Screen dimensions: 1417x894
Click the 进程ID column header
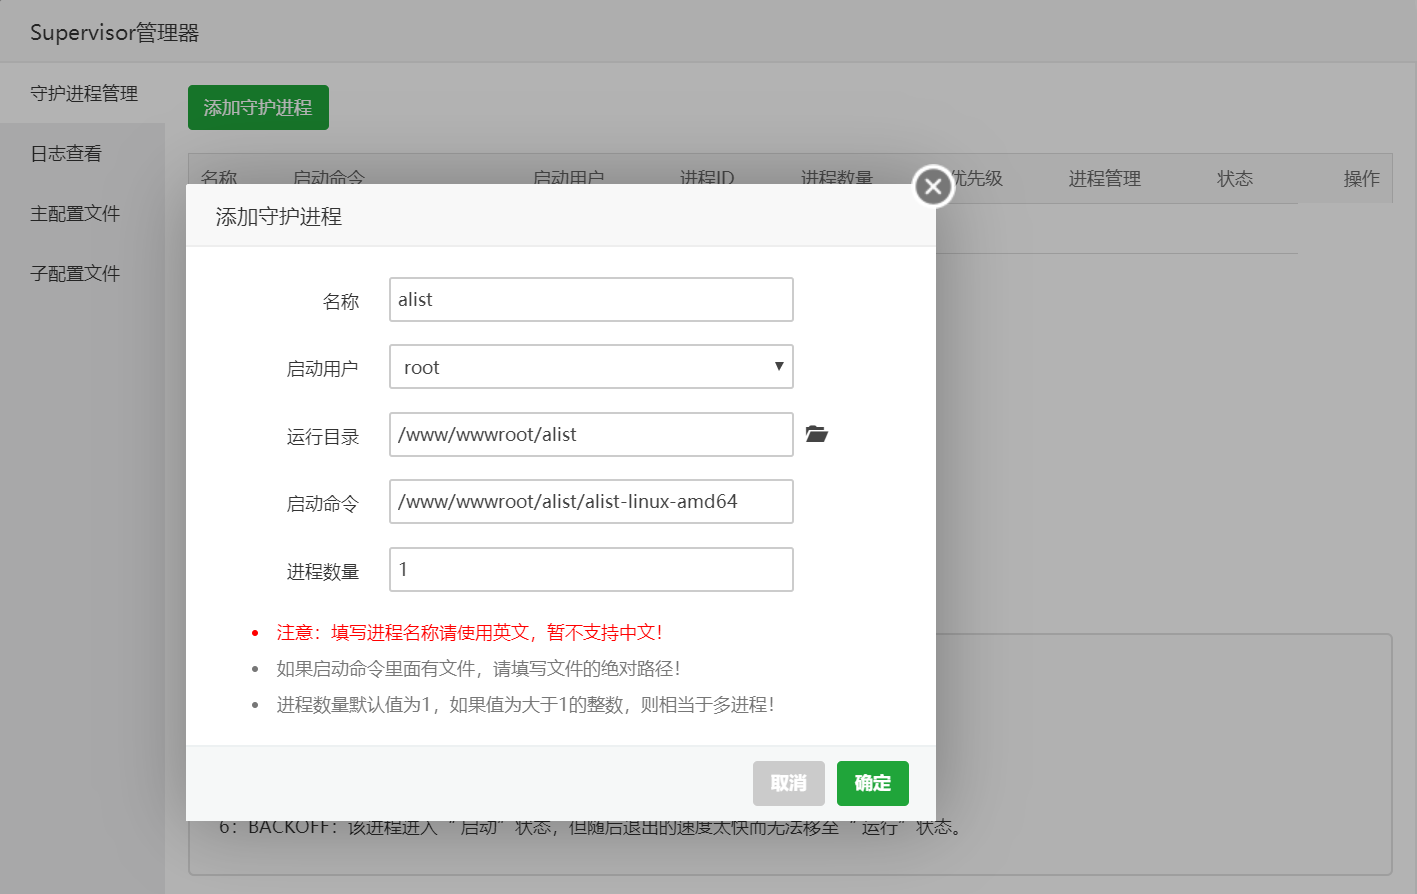tap(707, 177)
